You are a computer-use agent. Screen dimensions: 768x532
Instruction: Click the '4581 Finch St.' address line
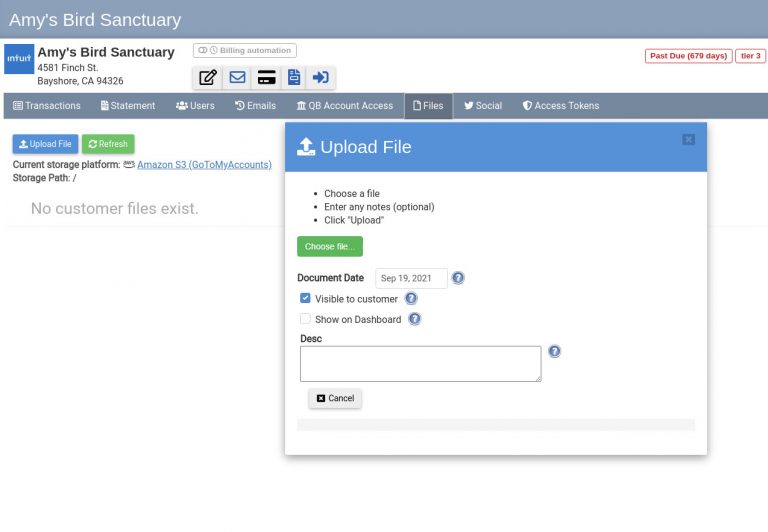[68, 68]
